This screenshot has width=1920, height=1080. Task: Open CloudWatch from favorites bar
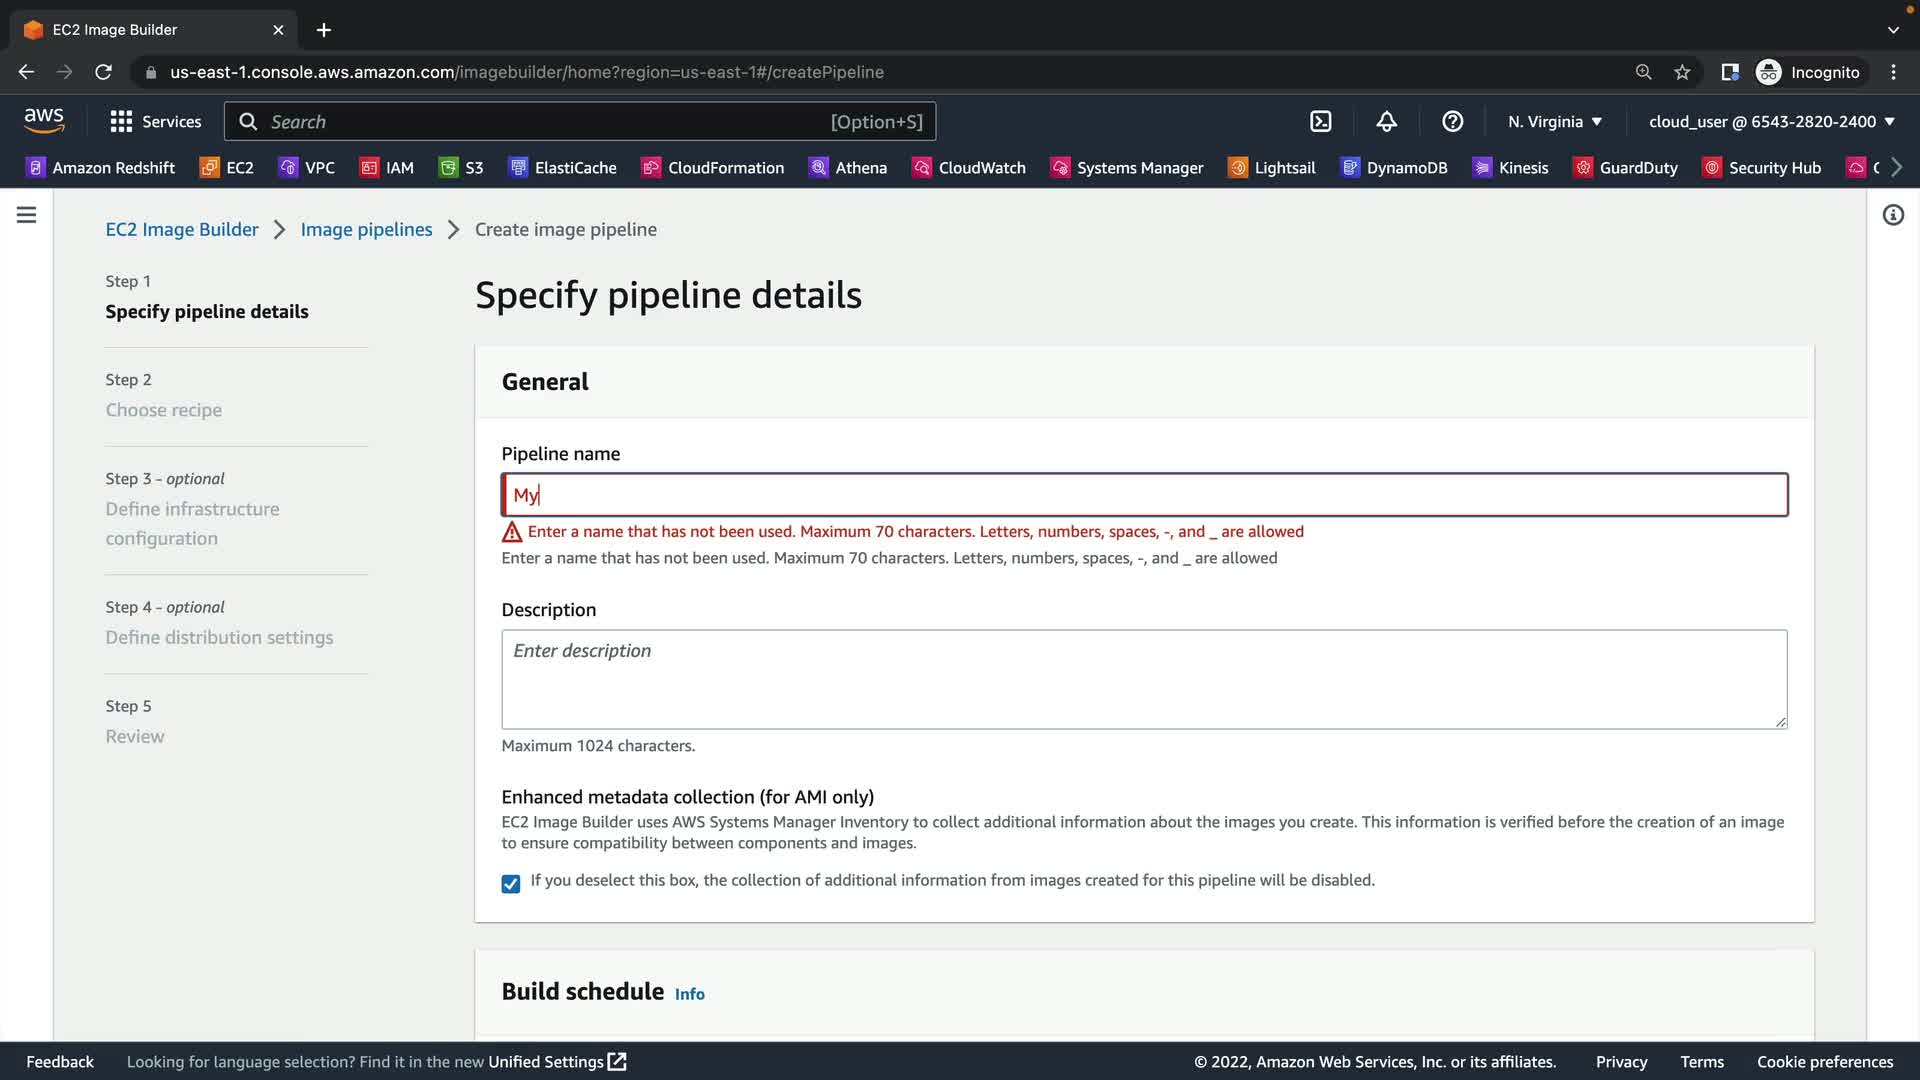968,168
